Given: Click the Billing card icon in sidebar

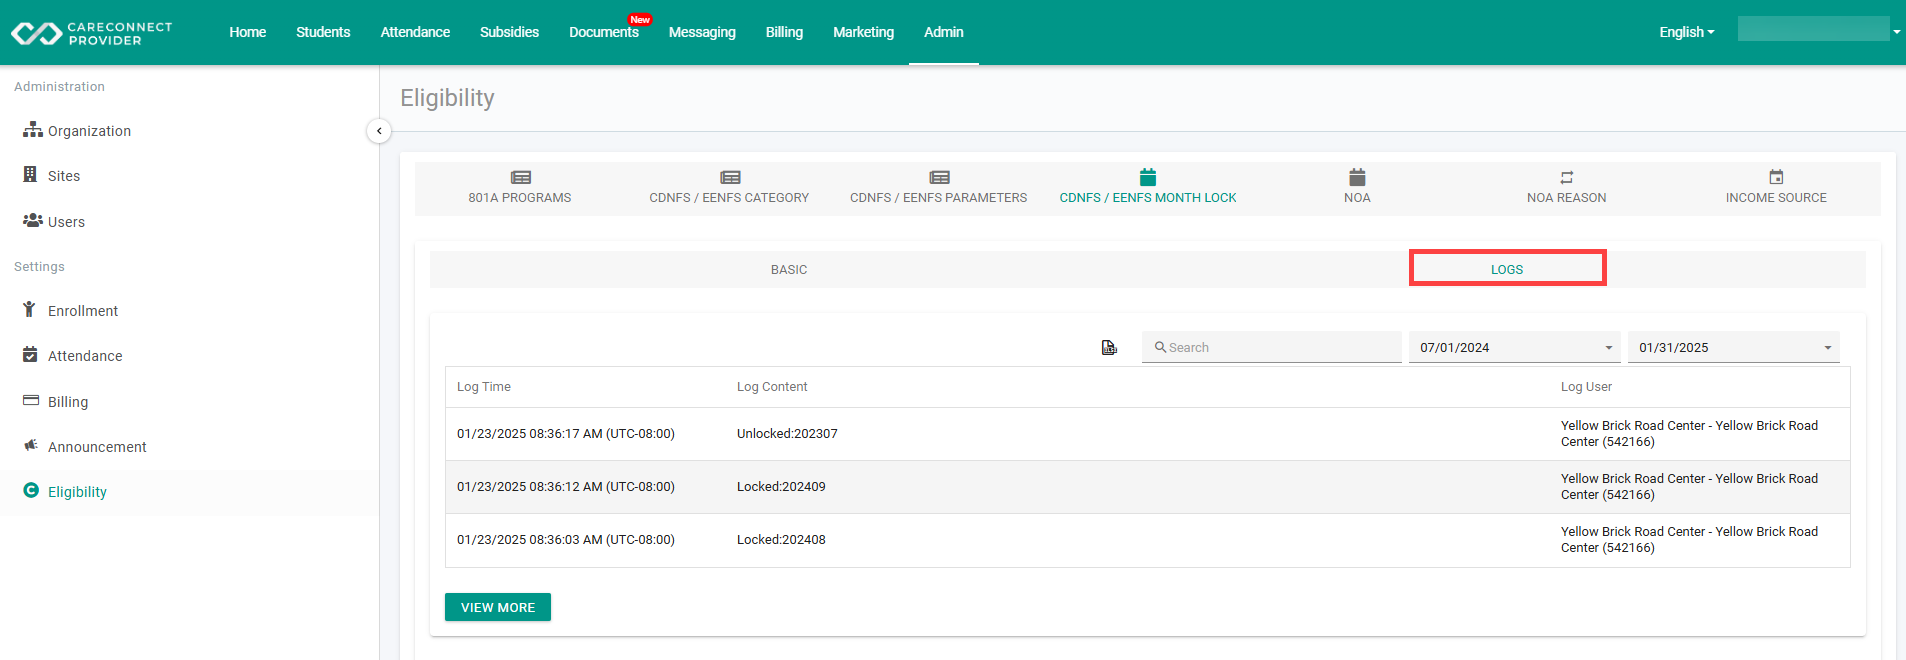Looking at the screenshot, I should (31, 400).
